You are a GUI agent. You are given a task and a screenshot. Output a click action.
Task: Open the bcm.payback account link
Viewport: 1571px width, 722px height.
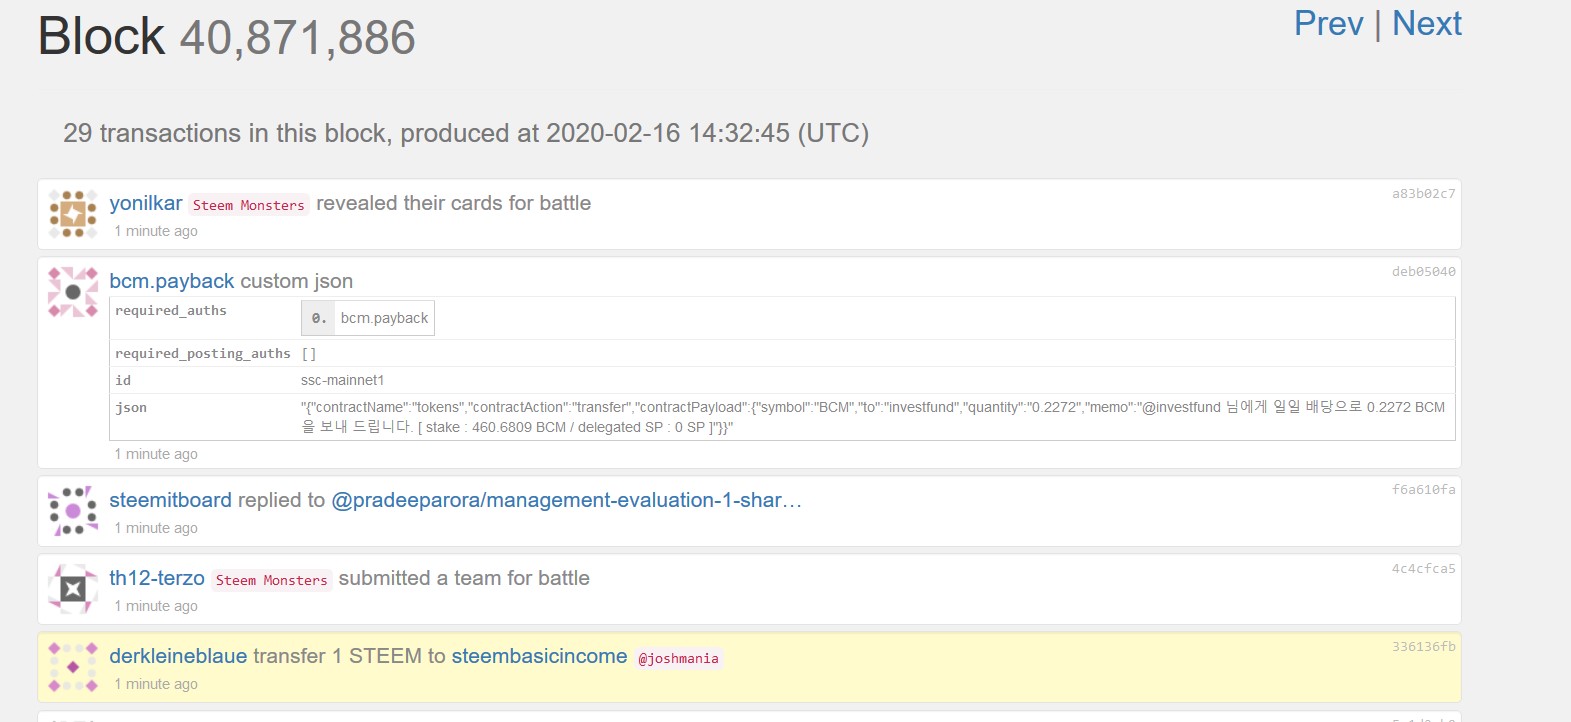172,281
